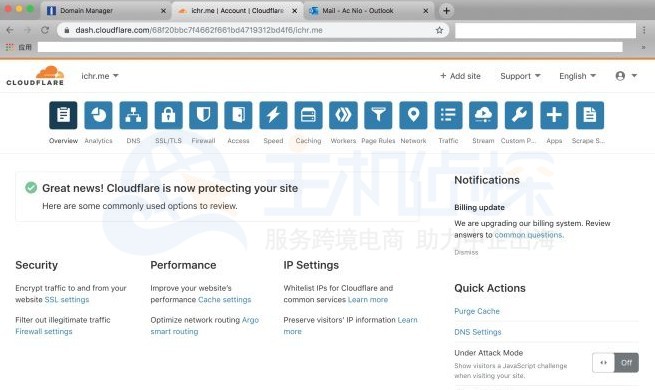Open the SSL settings link
This screenshot has width=655, height=390.
(67, 299)
